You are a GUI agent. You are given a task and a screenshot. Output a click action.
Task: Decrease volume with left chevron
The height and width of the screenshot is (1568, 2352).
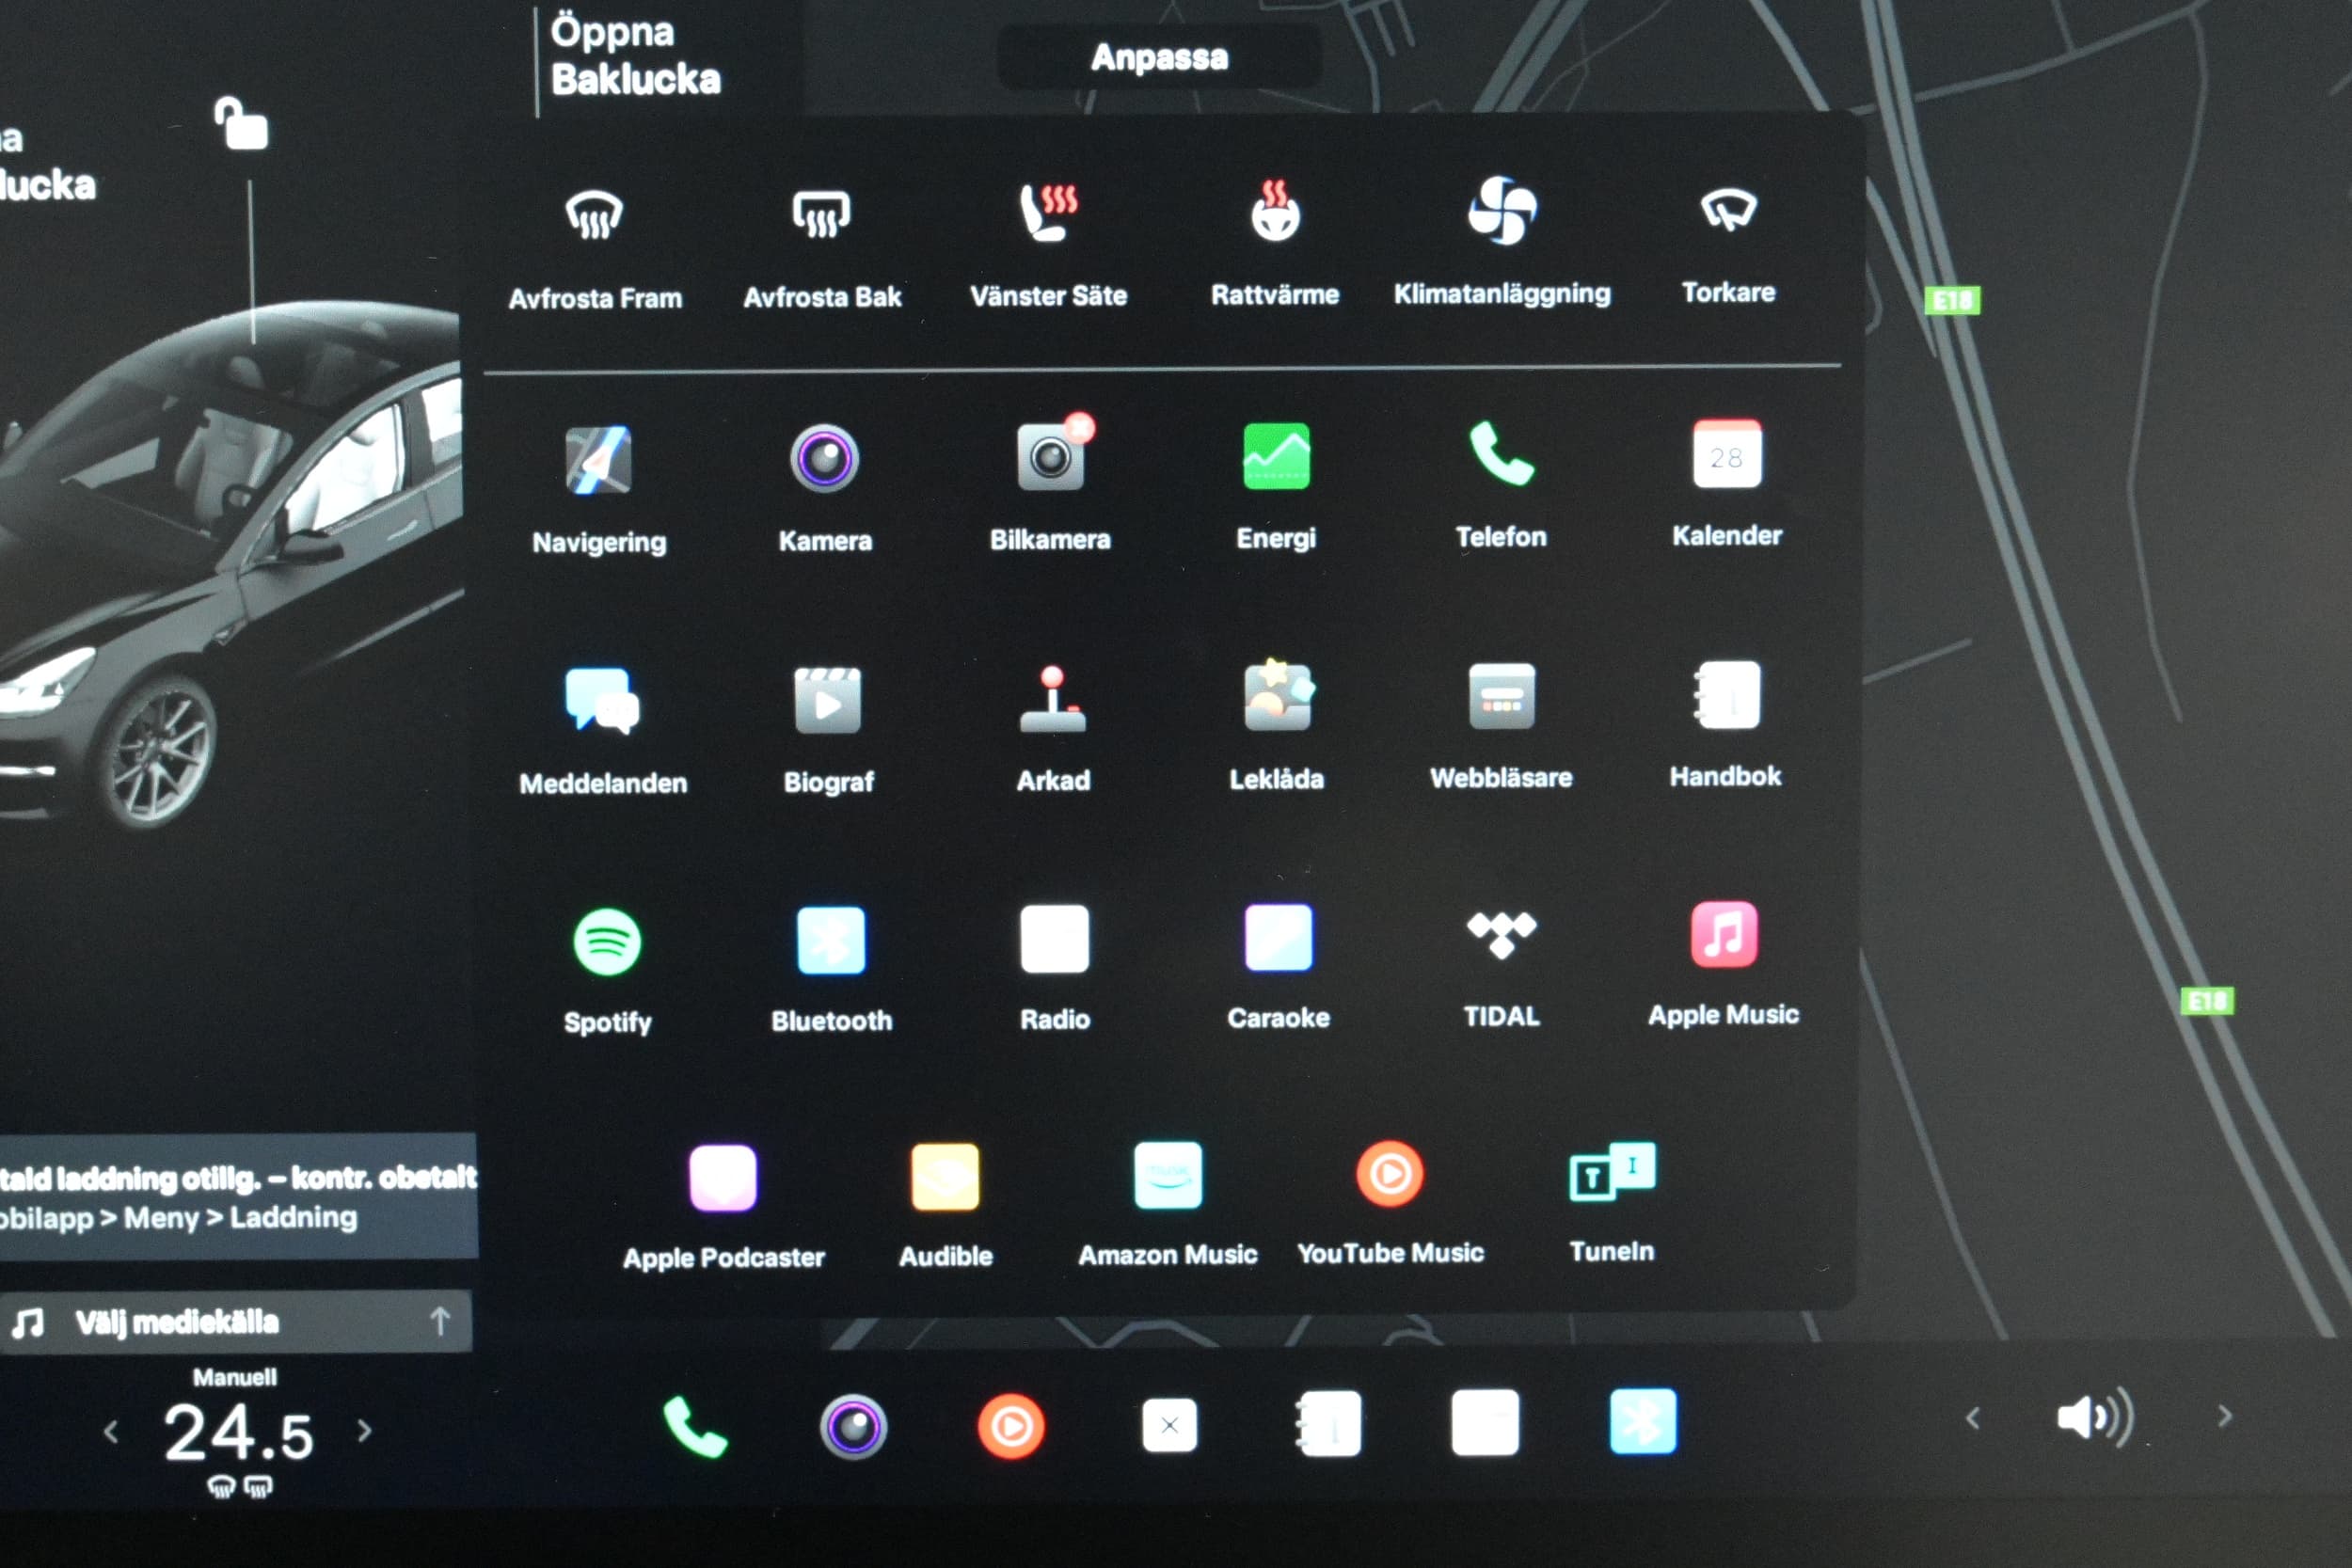coord(1972,1418)
